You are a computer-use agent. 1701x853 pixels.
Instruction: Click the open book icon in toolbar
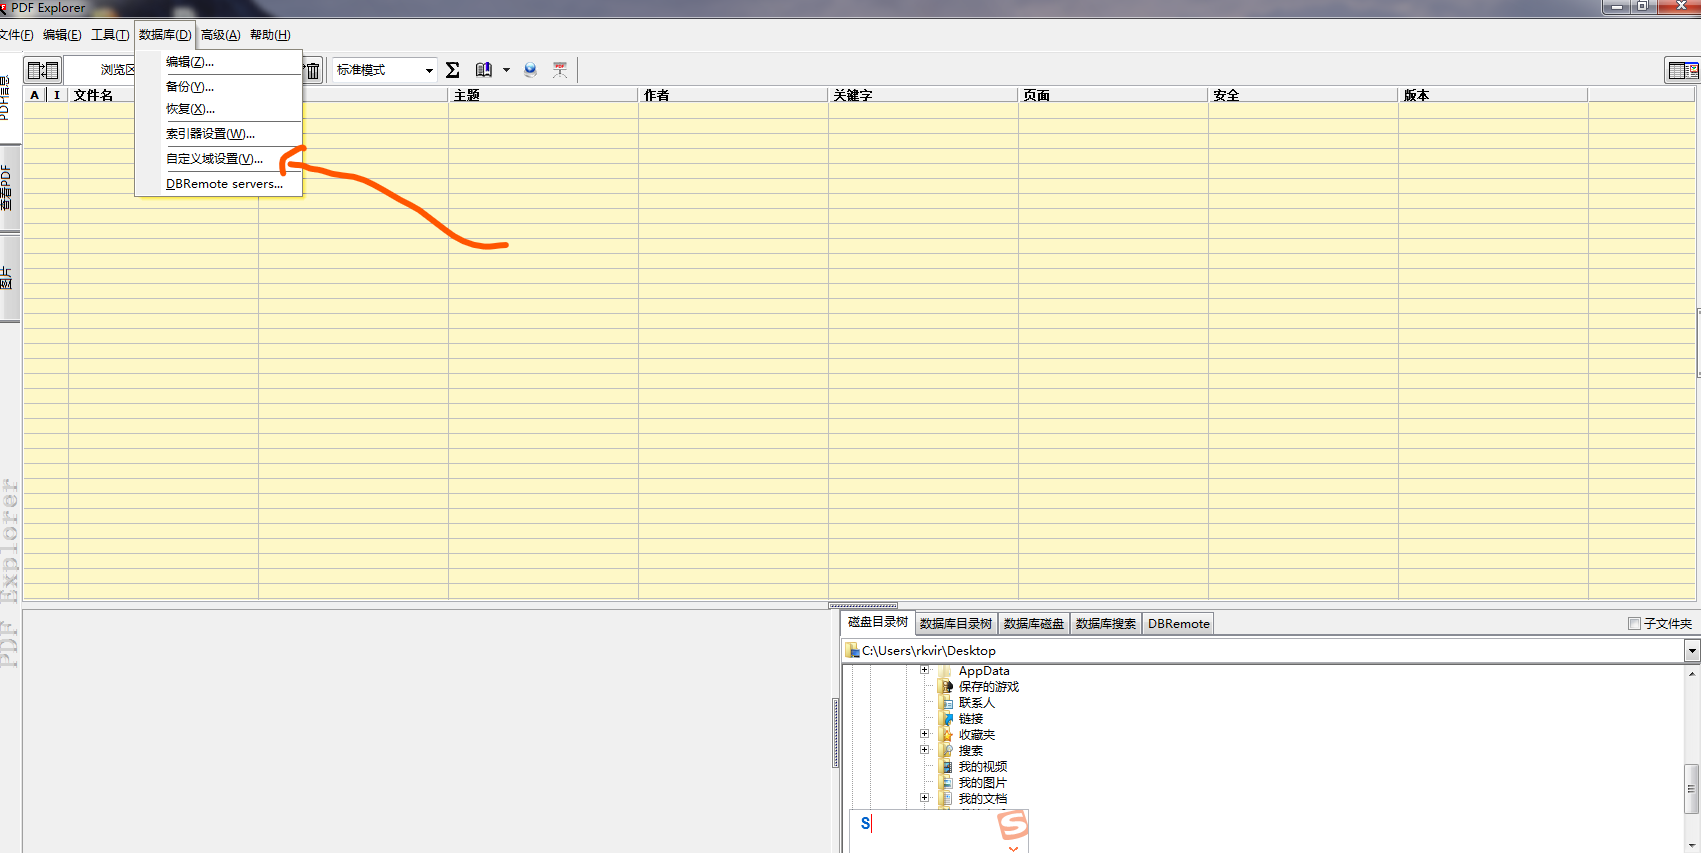coord(484,70)
